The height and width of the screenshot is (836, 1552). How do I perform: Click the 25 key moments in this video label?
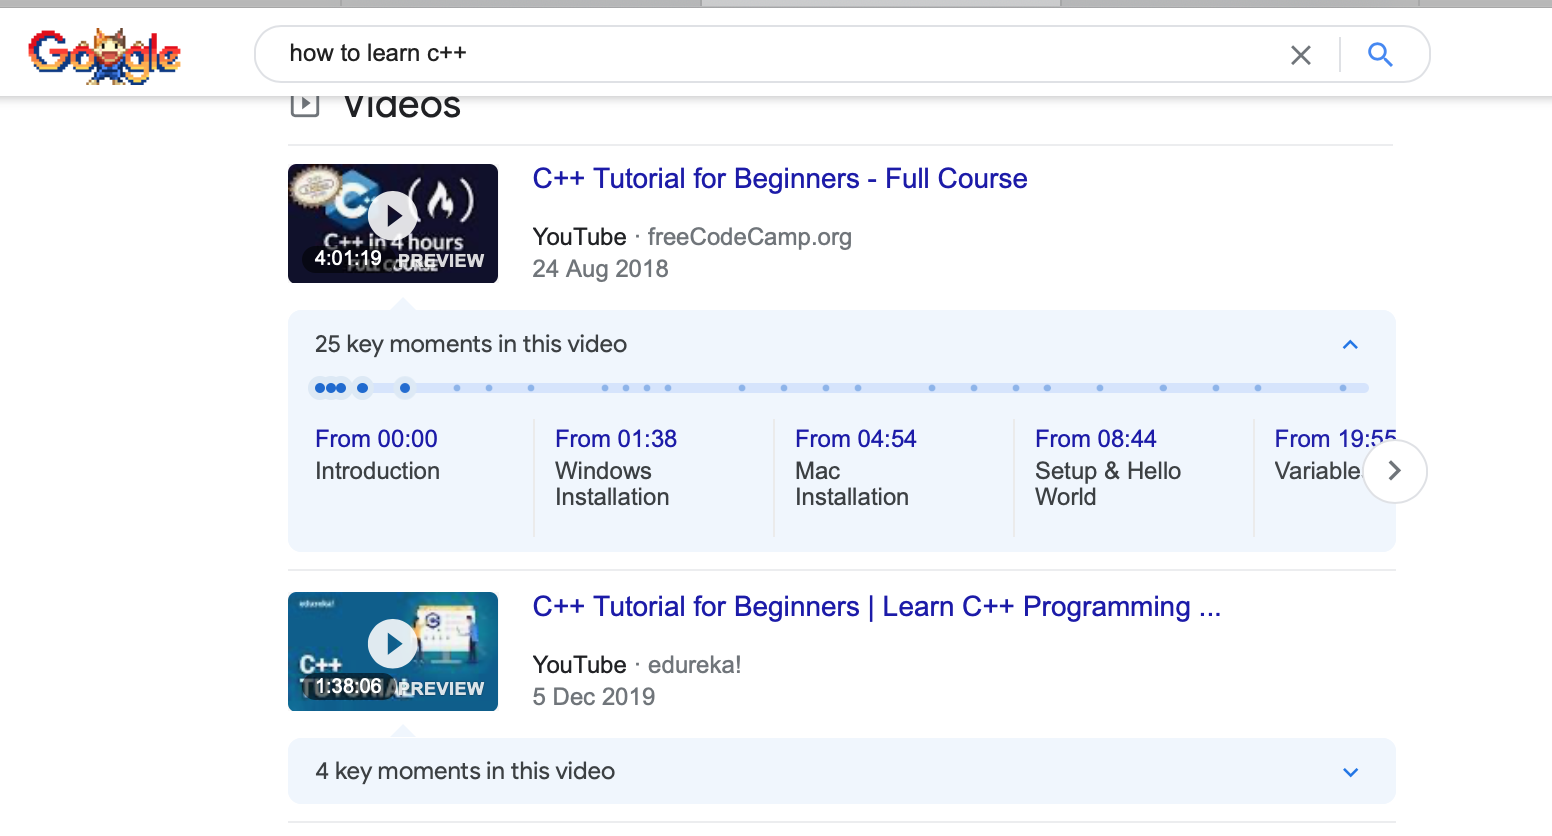tap(471, 344)
